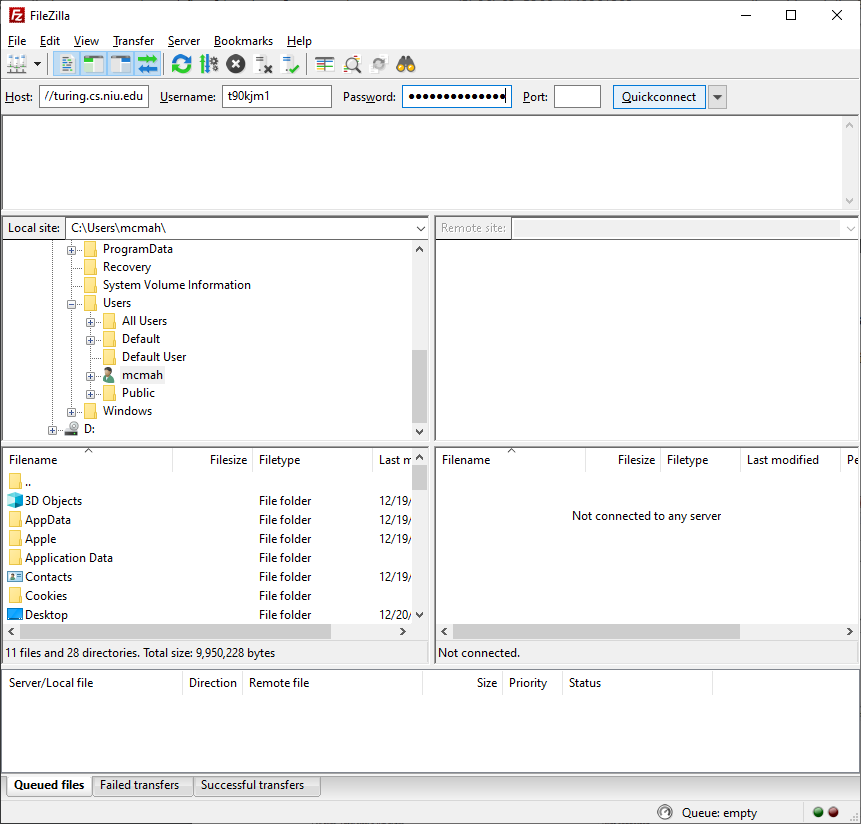Open the Transfer menu
861x824 pixels.
click(133, 41)
